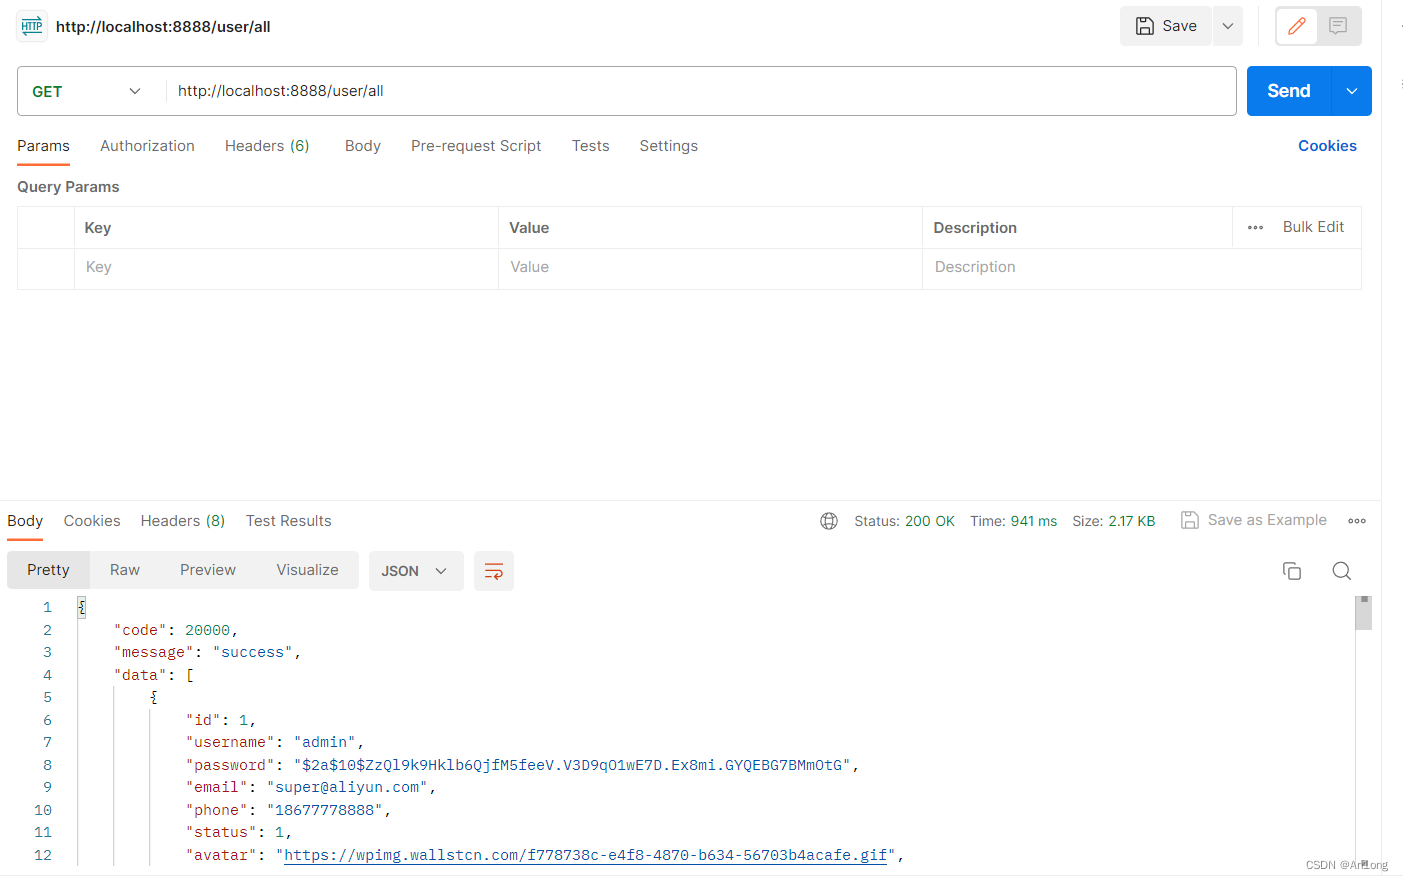The width and height of the screenshot is (1403, 881).
Task: Switch to the Preview response view
Action: pyautogui.click(x=207, y=569)
